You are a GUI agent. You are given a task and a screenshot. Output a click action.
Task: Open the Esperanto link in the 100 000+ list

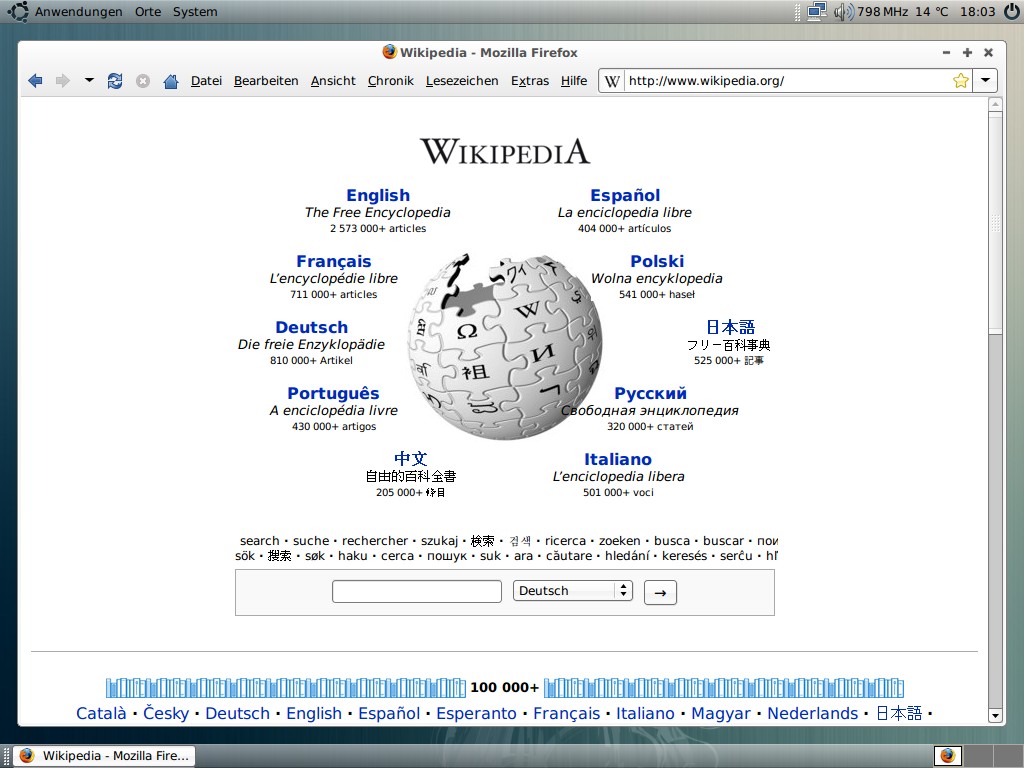point(476,713)
